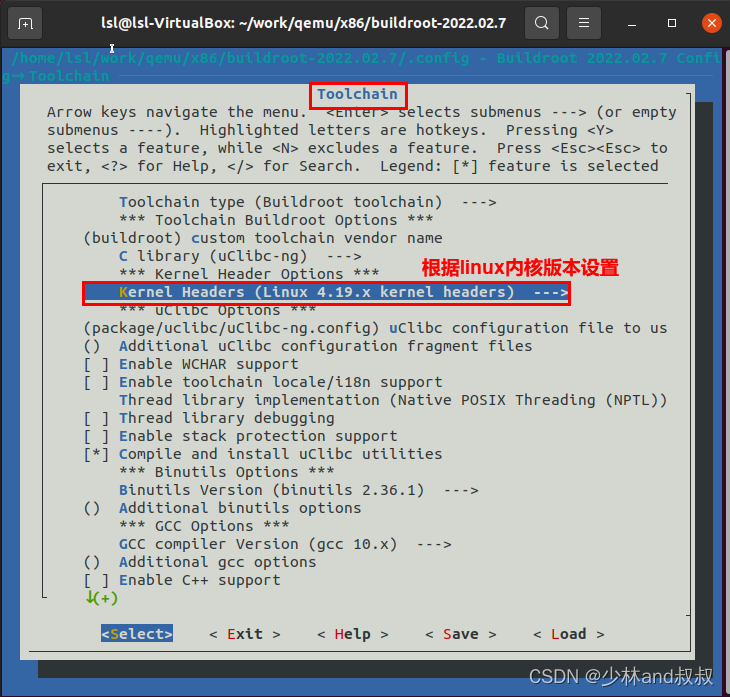Screen dimensions: 730x697
Task: Click the Toolchain Buildroot Options comment line
Action: [x=276, y=220]
